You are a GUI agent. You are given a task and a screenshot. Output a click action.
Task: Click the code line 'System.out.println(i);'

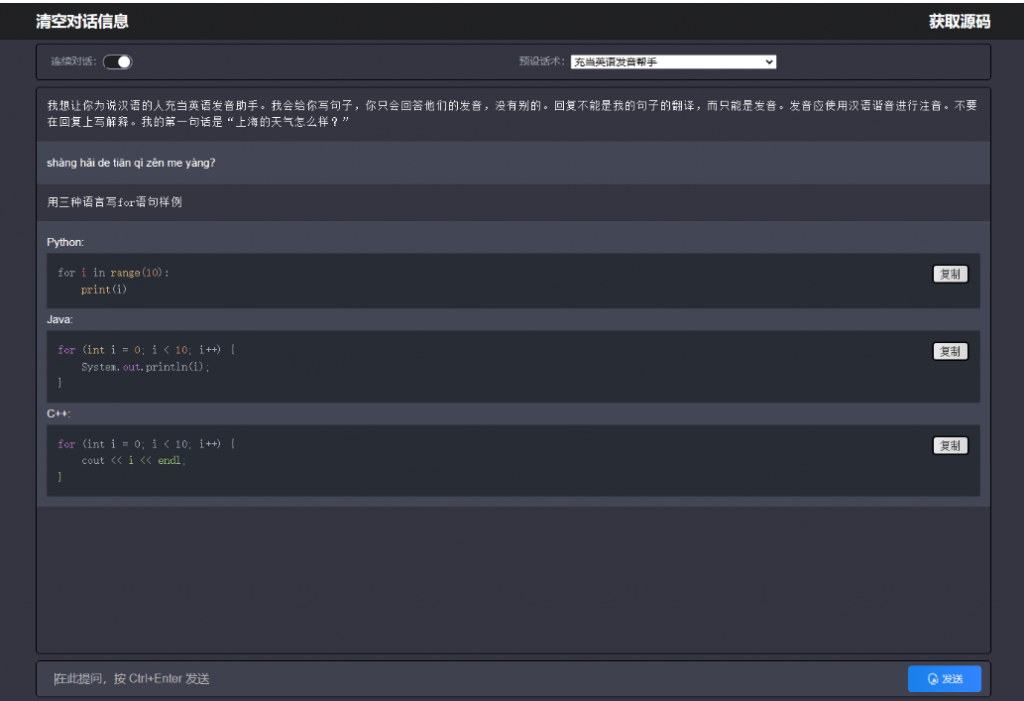(146, 367)
